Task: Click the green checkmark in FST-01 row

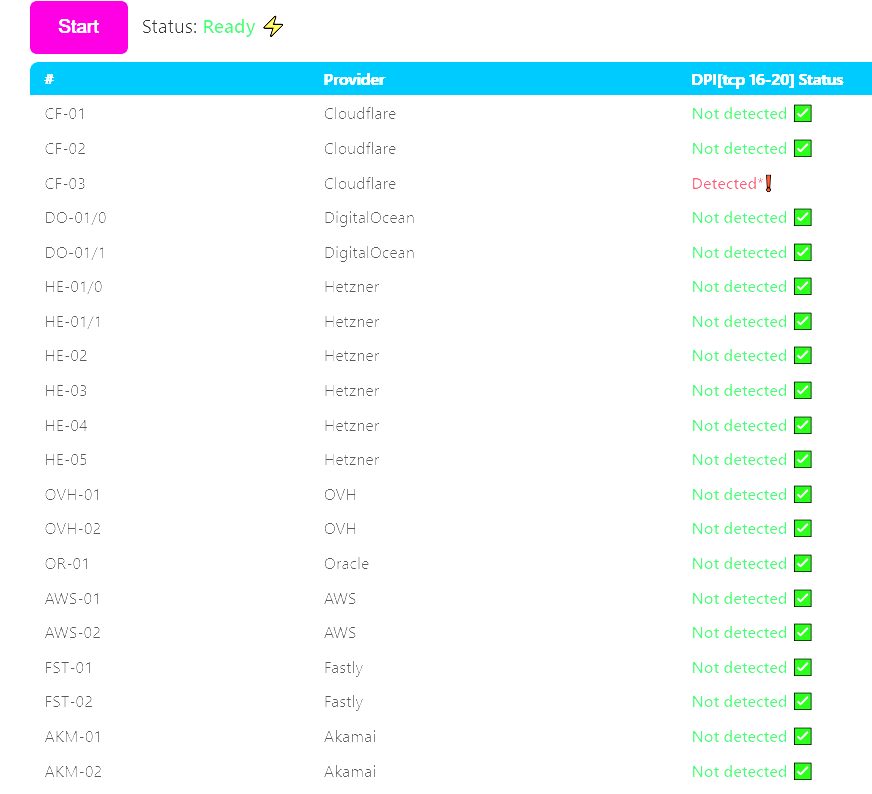Action: click(x=802, y=667)
